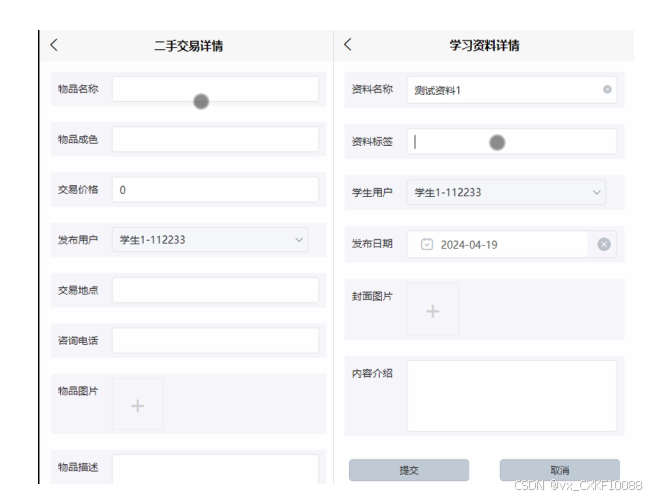
Task: Click the 咨询电话 label
Action: [78, 340]
